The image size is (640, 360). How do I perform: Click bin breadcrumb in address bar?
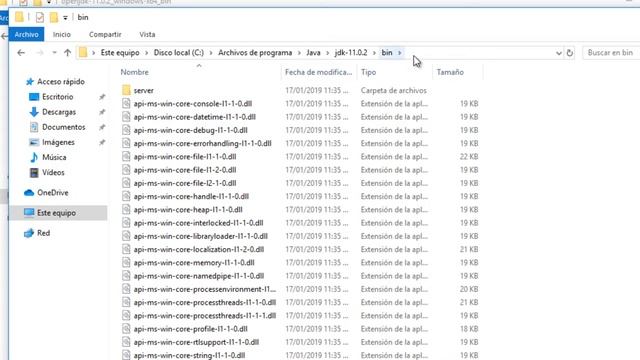click(387, 53)
